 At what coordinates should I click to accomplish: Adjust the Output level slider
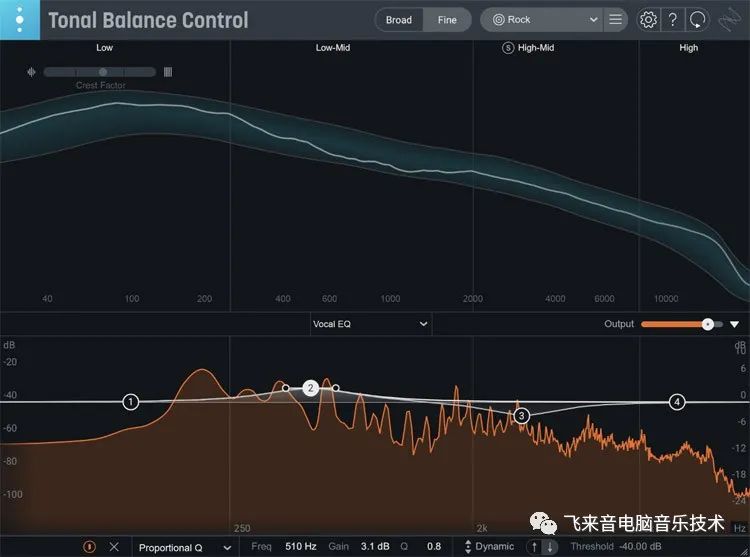pyautogui.click(x=682, y=324)
